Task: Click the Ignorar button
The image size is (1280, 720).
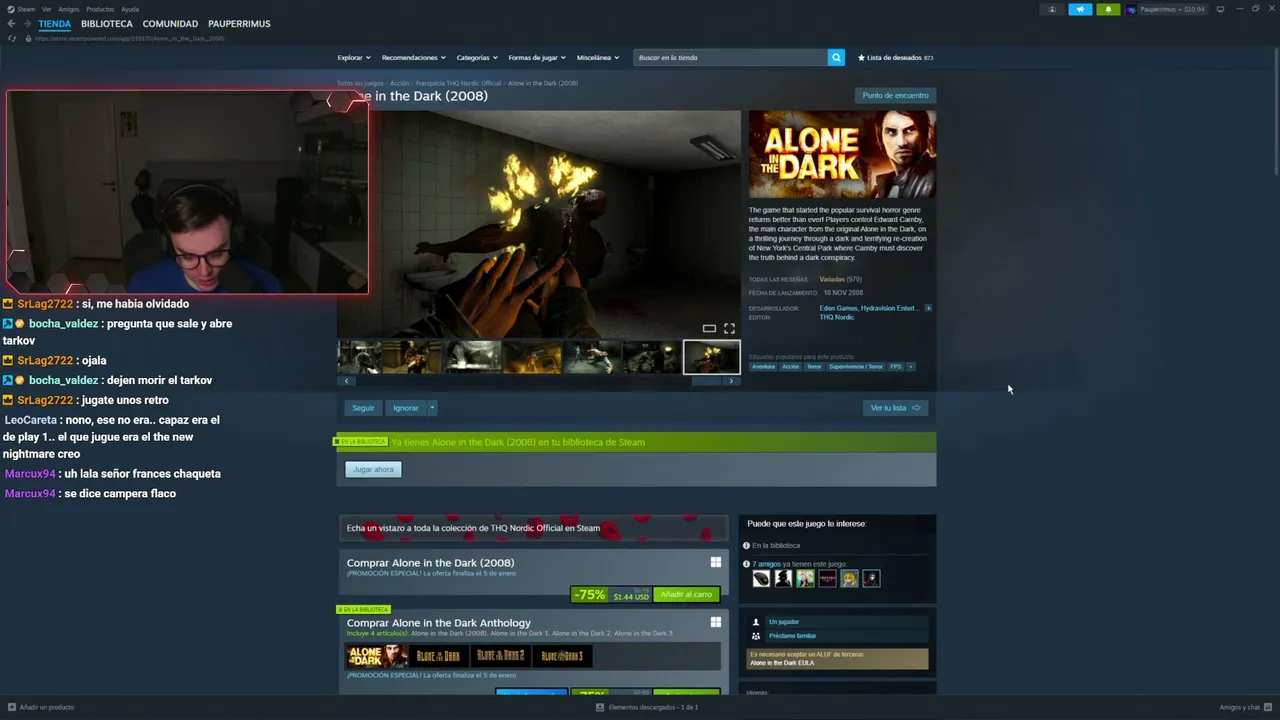Action: (x=406, y=408)
